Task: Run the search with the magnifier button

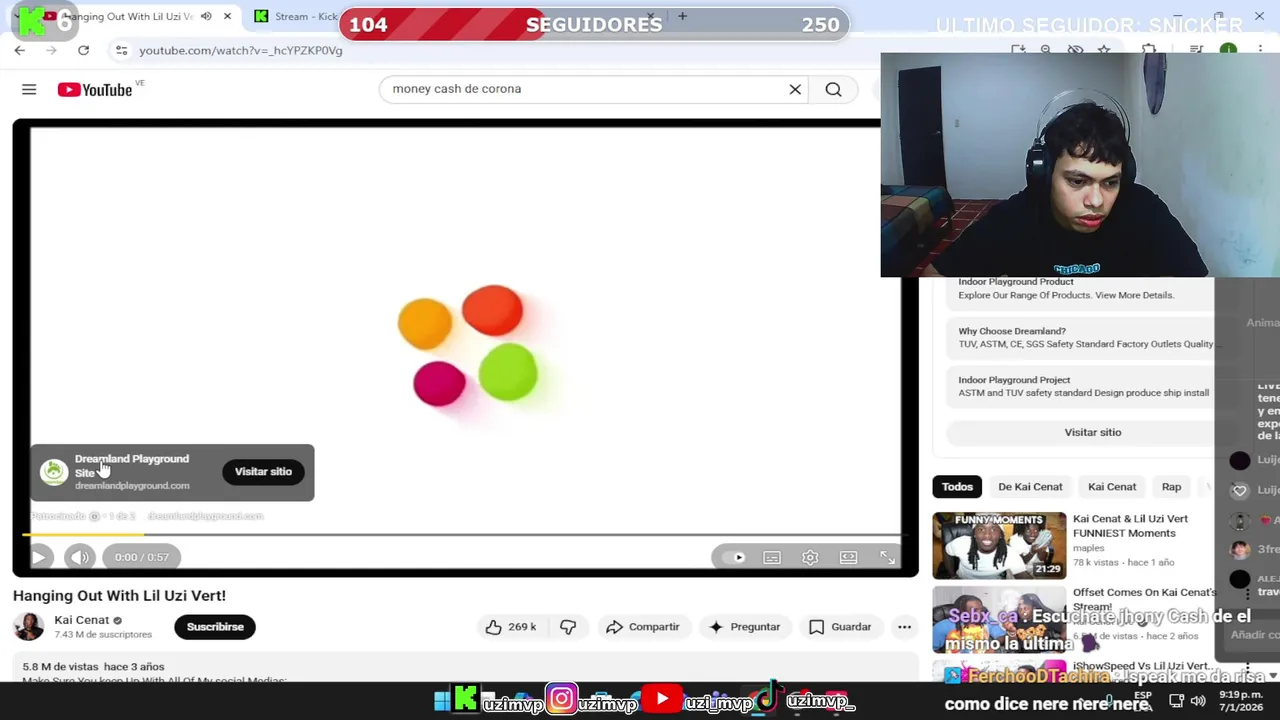Action: click(833, 89)
